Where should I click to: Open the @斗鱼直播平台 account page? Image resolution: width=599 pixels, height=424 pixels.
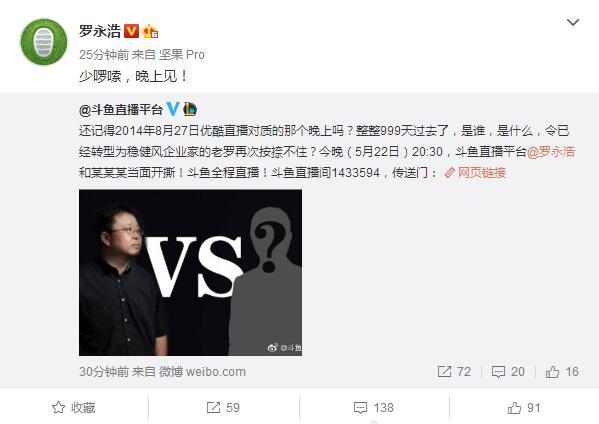[x=121, y=110]
